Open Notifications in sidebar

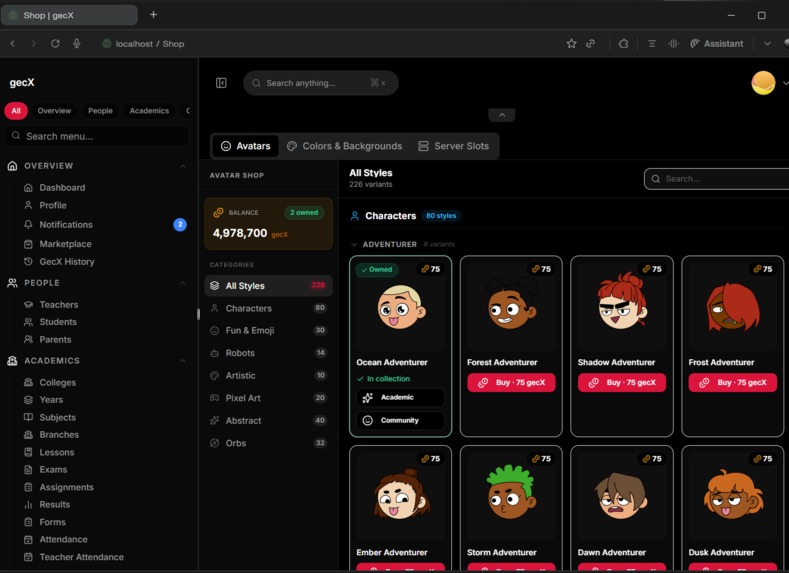[x=66, y=224]
